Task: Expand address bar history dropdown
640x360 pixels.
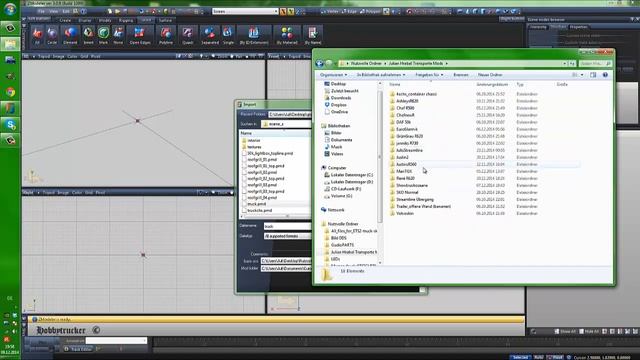Action: point(564,64)
